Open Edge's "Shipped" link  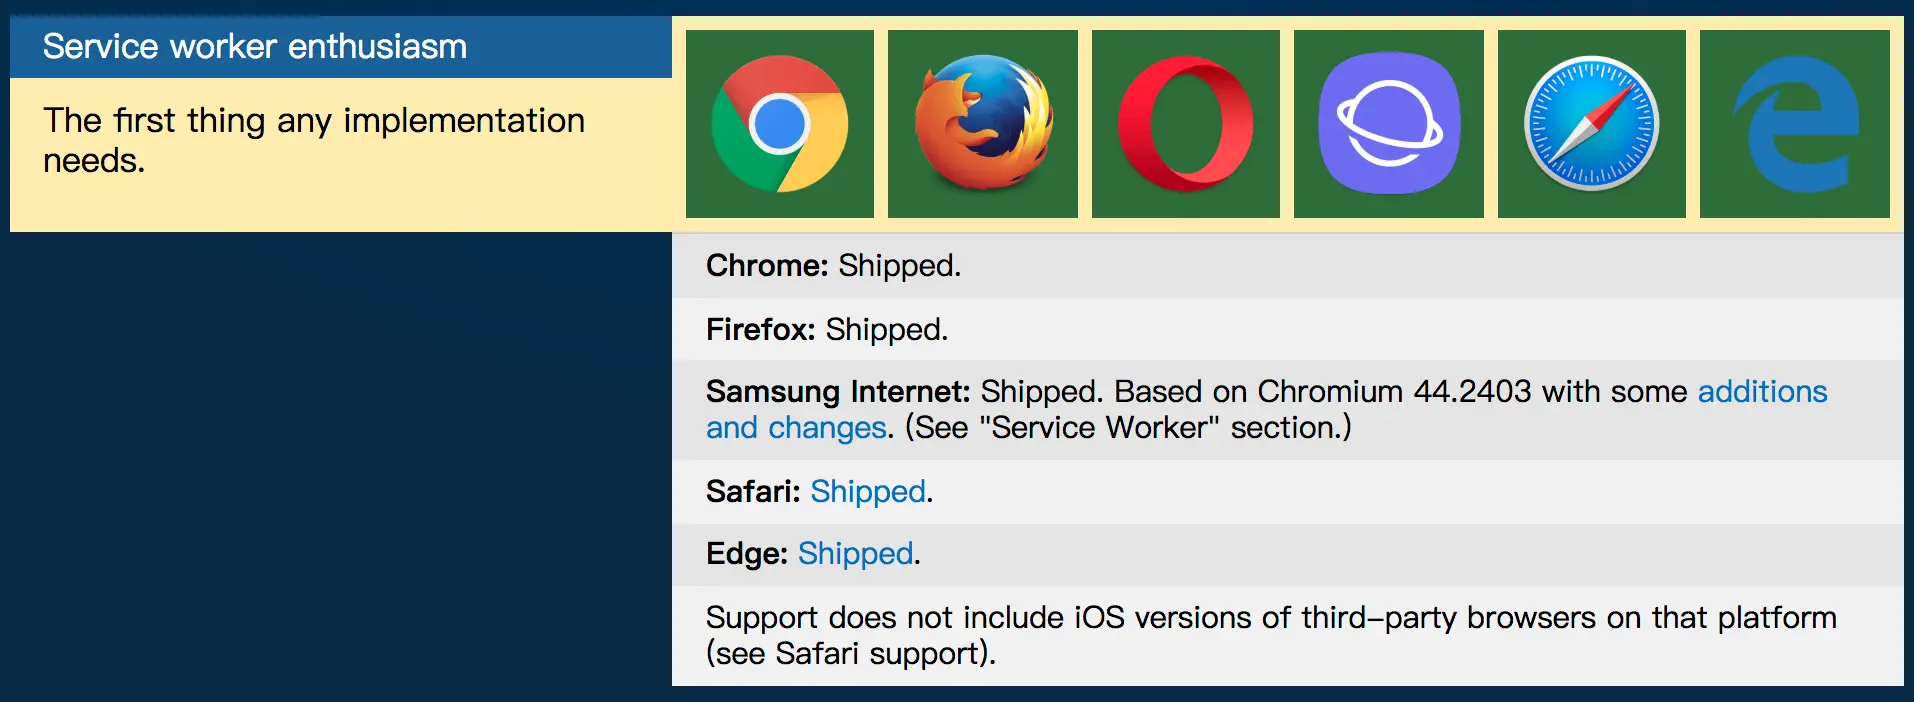[855, 554]
